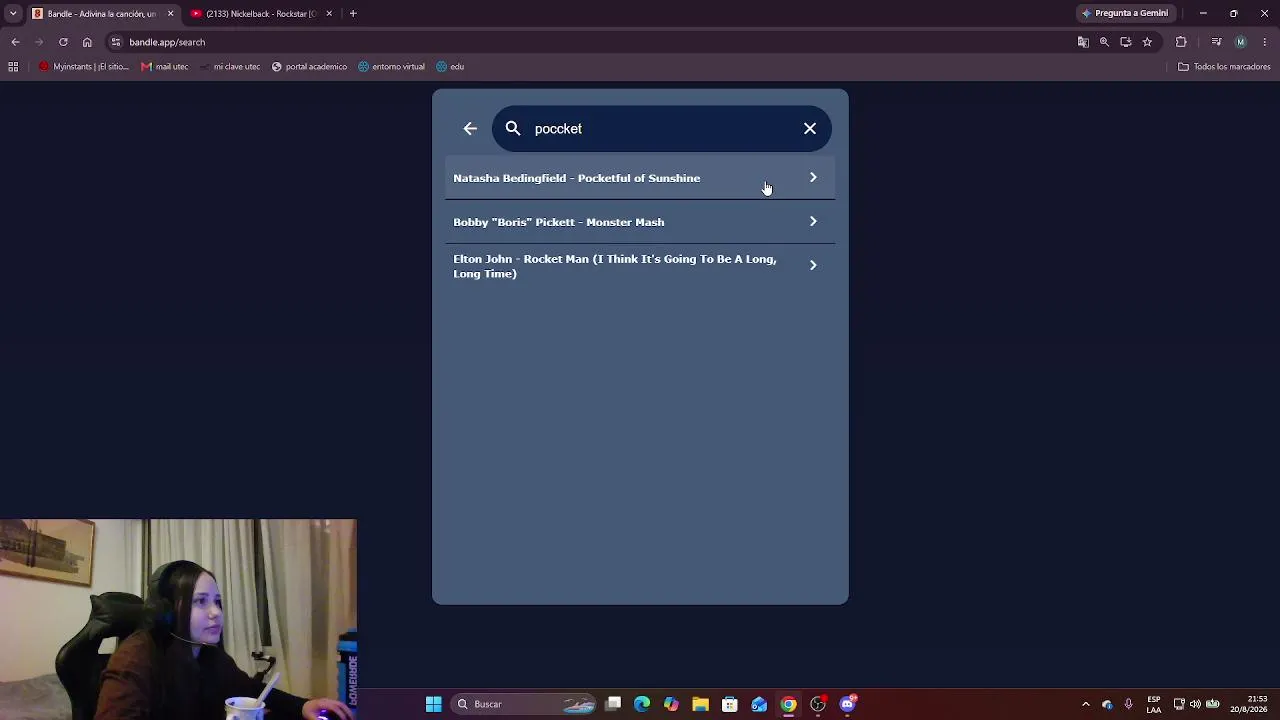Click the microphone icon in system tray
The height and width of the screenshot is (720, 1280).
coord(1128,704)
